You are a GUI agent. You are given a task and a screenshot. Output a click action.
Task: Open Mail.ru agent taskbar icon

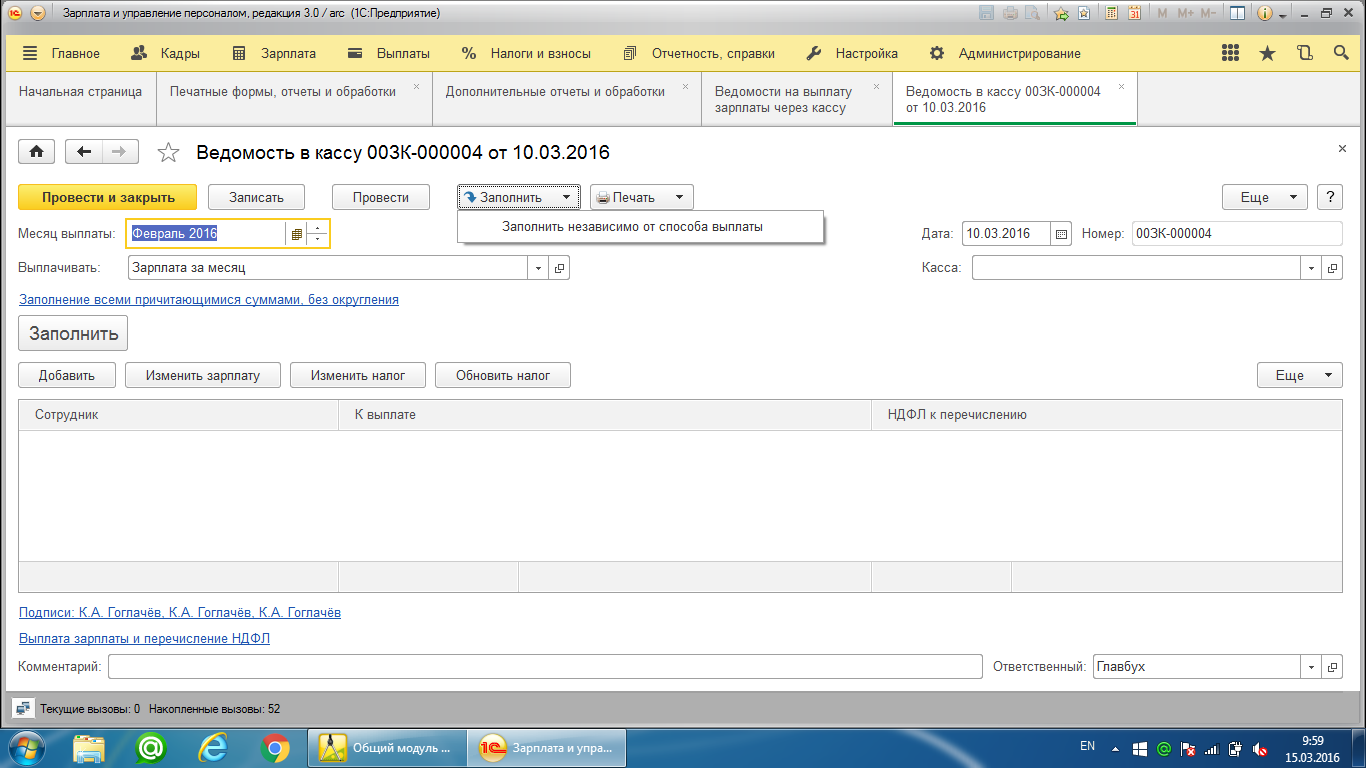151,747
